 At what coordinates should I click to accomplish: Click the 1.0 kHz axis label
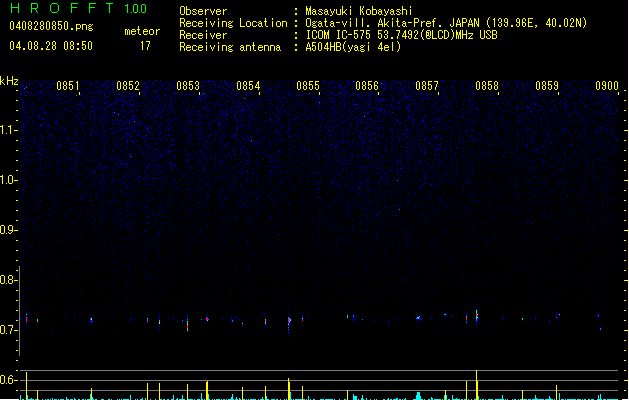[x=8, y=180]
